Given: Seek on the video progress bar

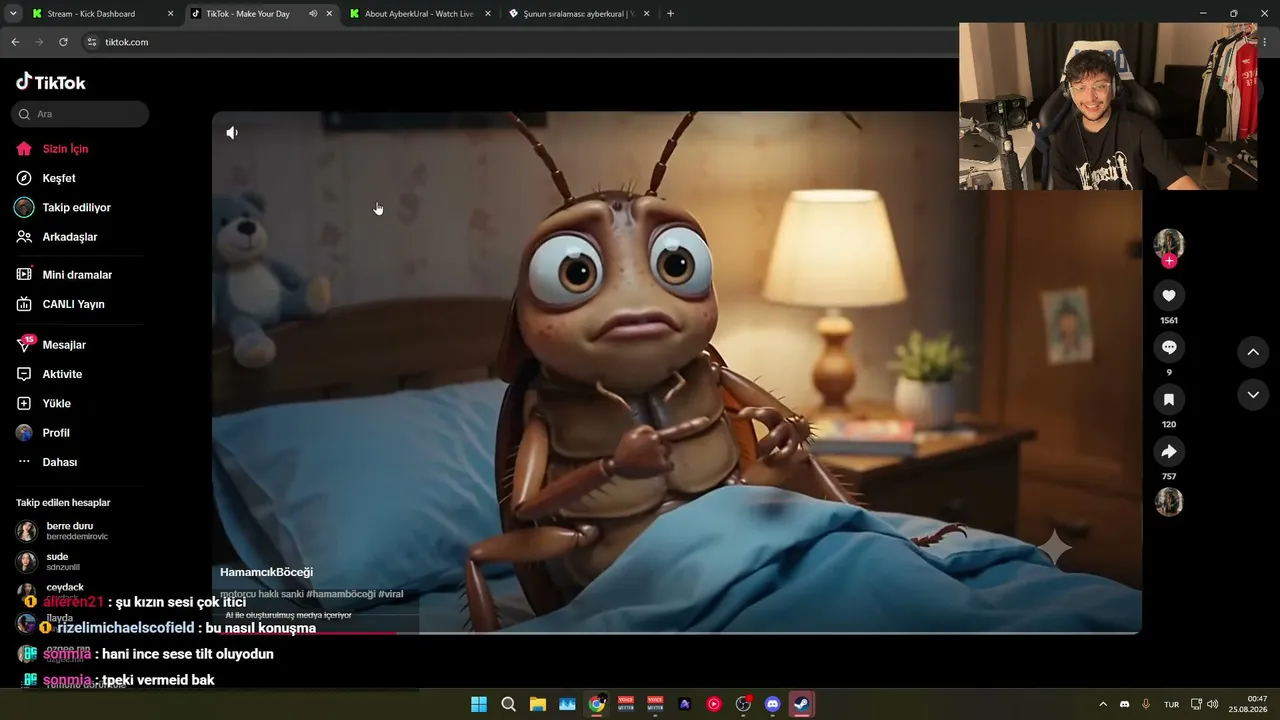Looking at the screenshot, I should click(x=677, y=632).
